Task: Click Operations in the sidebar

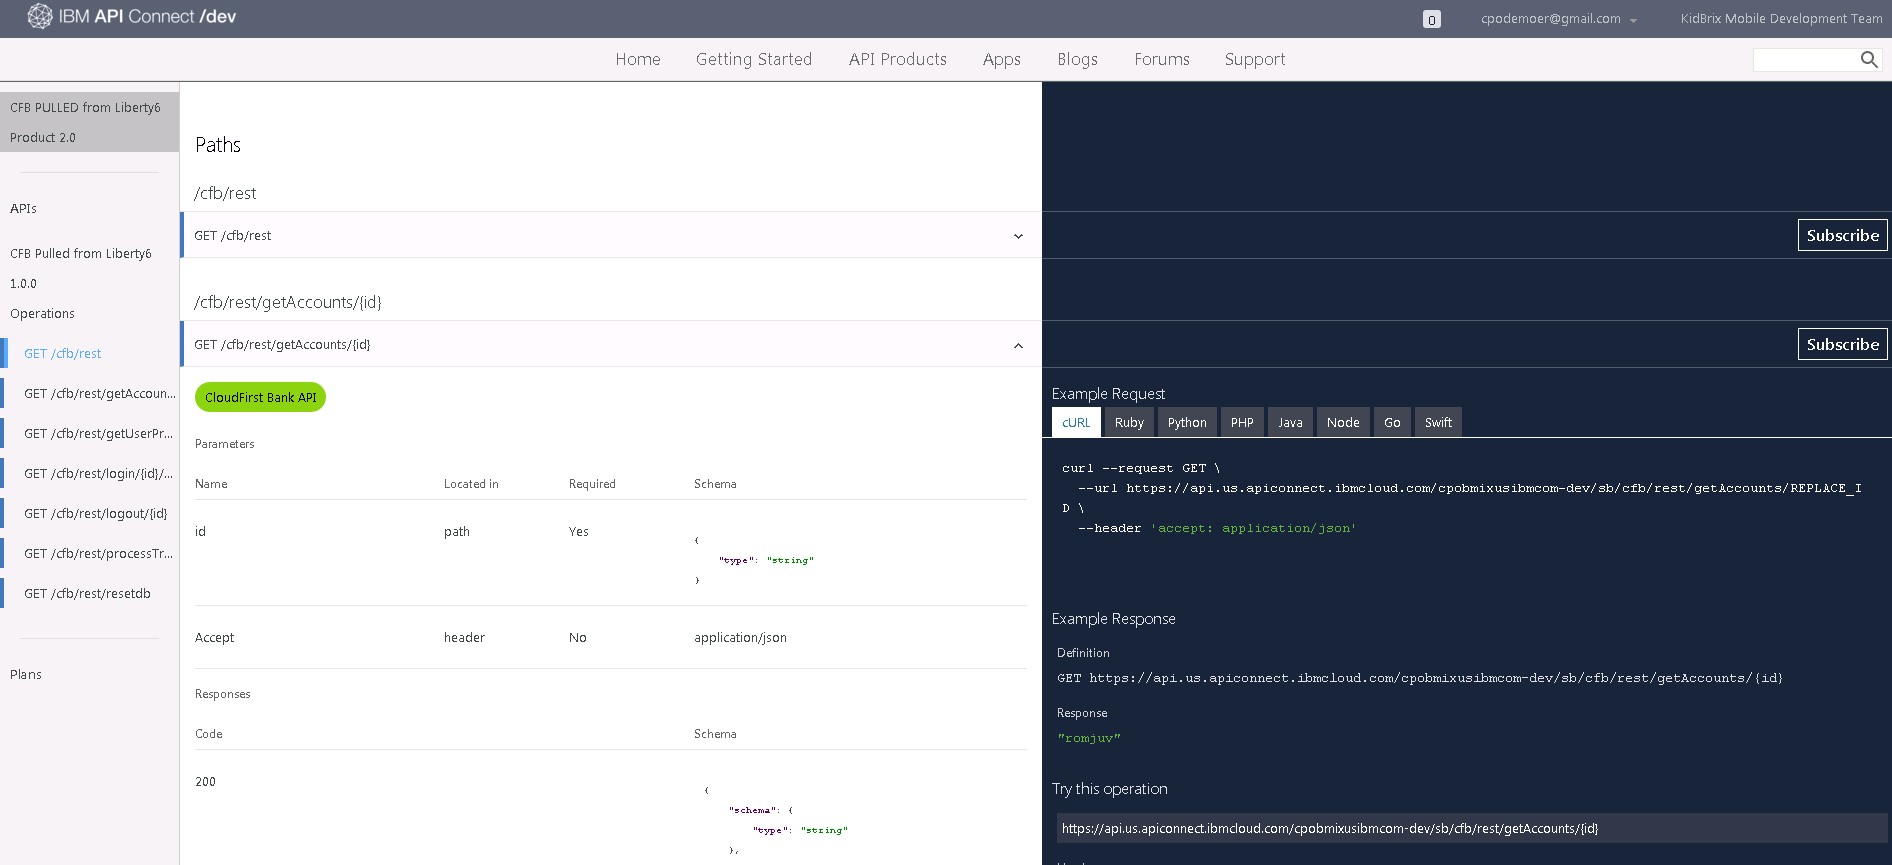Action: pos(42,314)
